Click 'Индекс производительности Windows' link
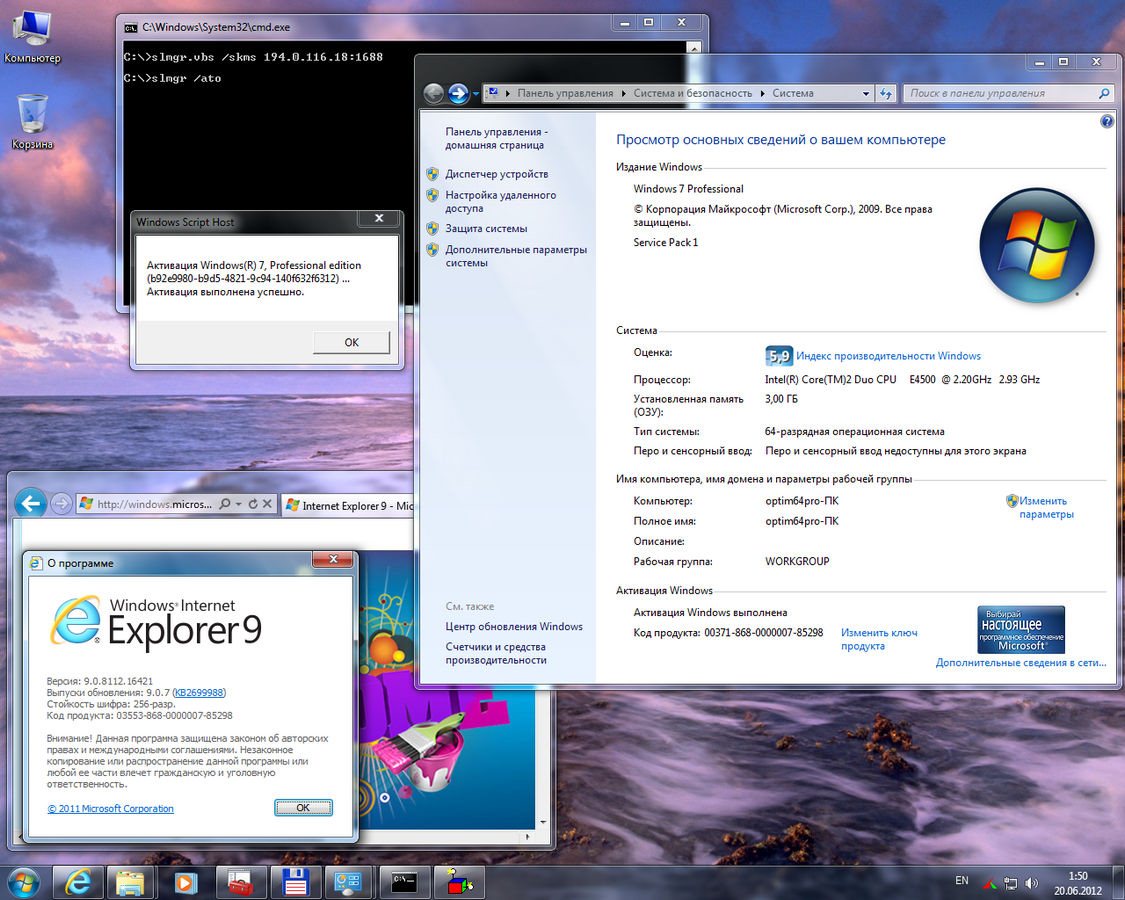The image size is (1125, 900). [x=888, y=356]
